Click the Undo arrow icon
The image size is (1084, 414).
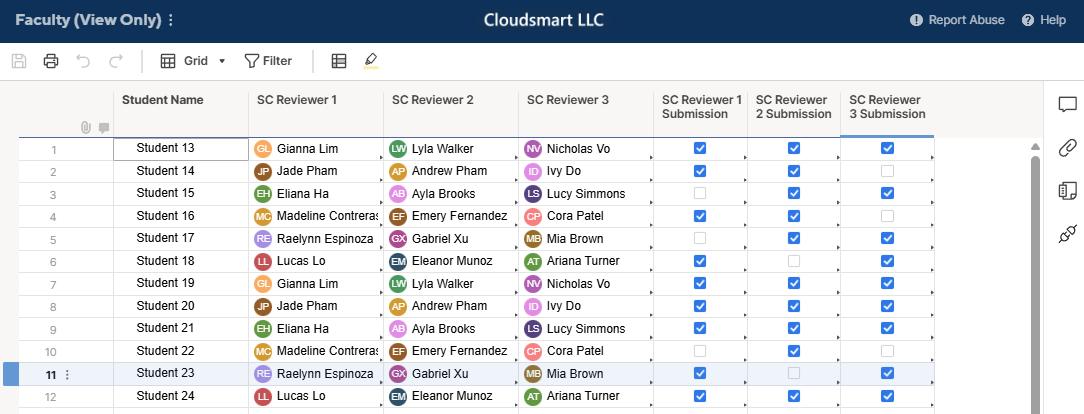[x=83, y=61]
